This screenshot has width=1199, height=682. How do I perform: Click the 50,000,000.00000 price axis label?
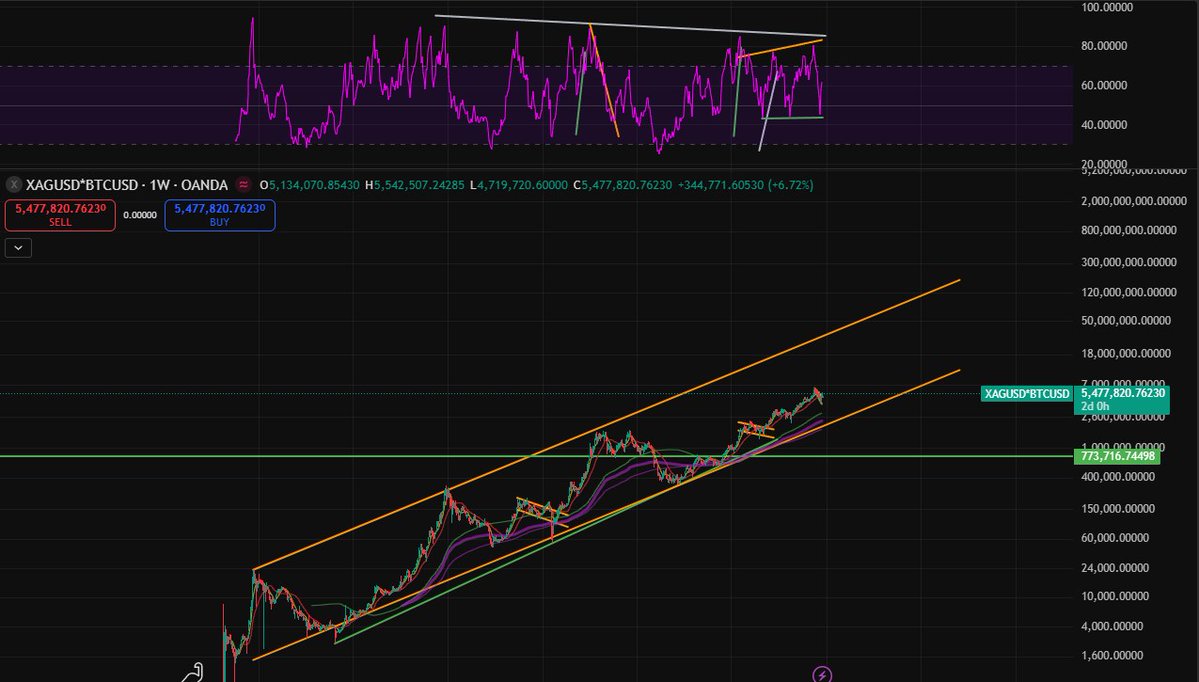[x=1126, y=320]
